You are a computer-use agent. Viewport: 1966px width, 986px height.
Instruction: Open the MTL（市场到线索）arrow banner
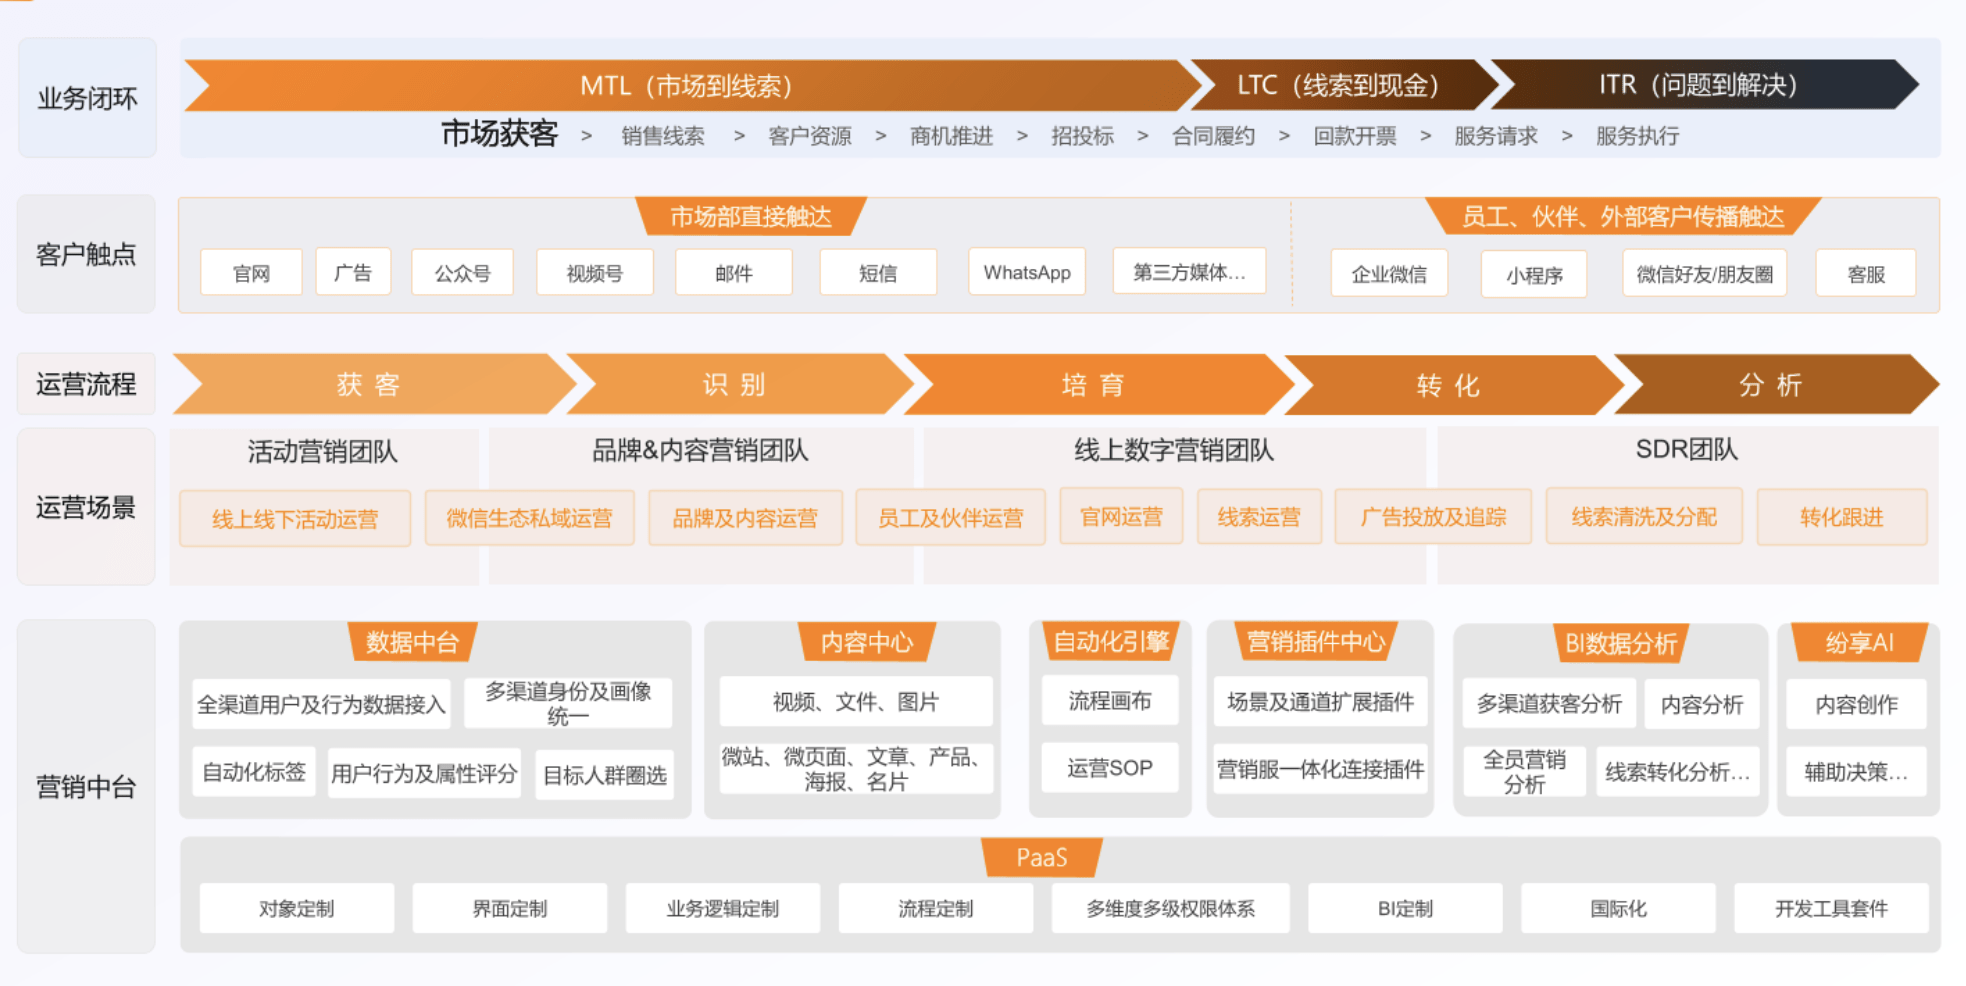pos(686,86)
